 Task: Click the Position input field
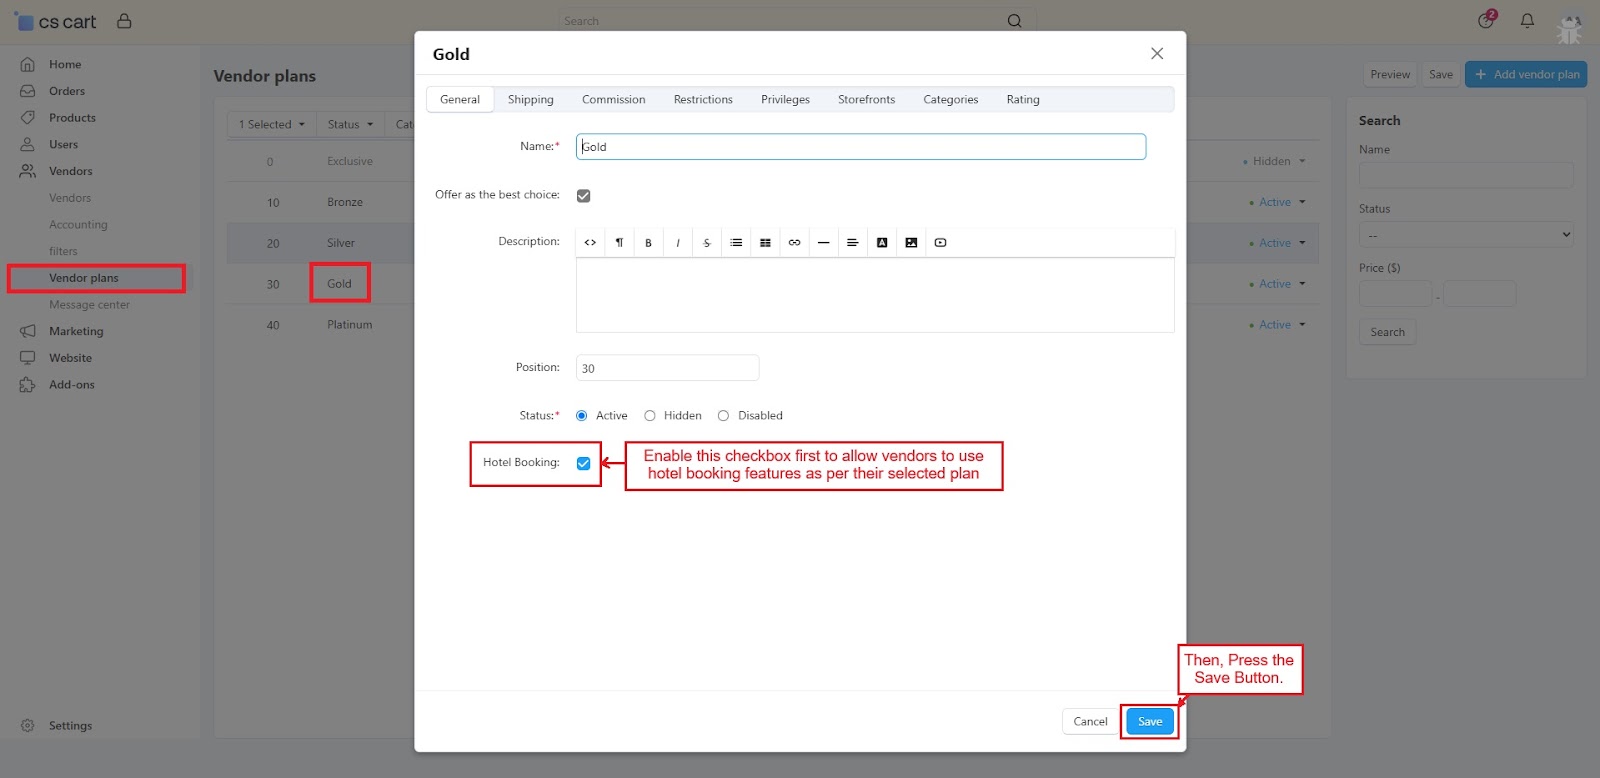[667, 368]
